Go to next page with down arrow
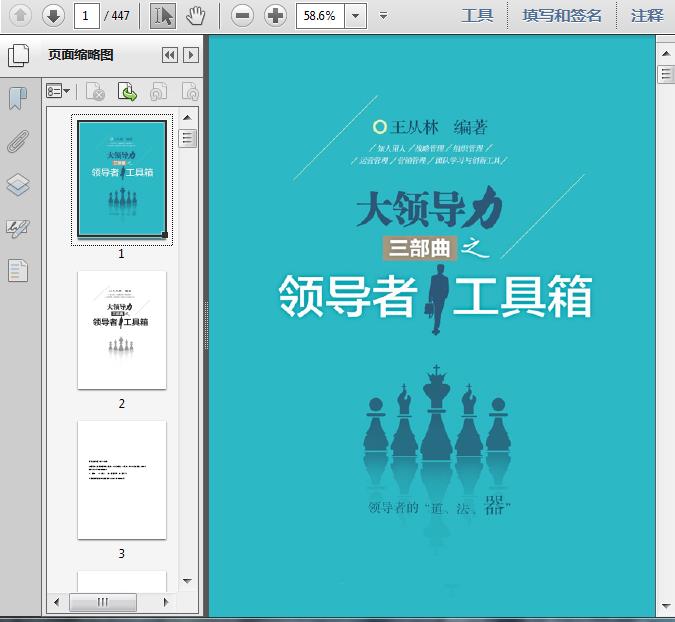This screenshot has height=622, width=675. 53,16
